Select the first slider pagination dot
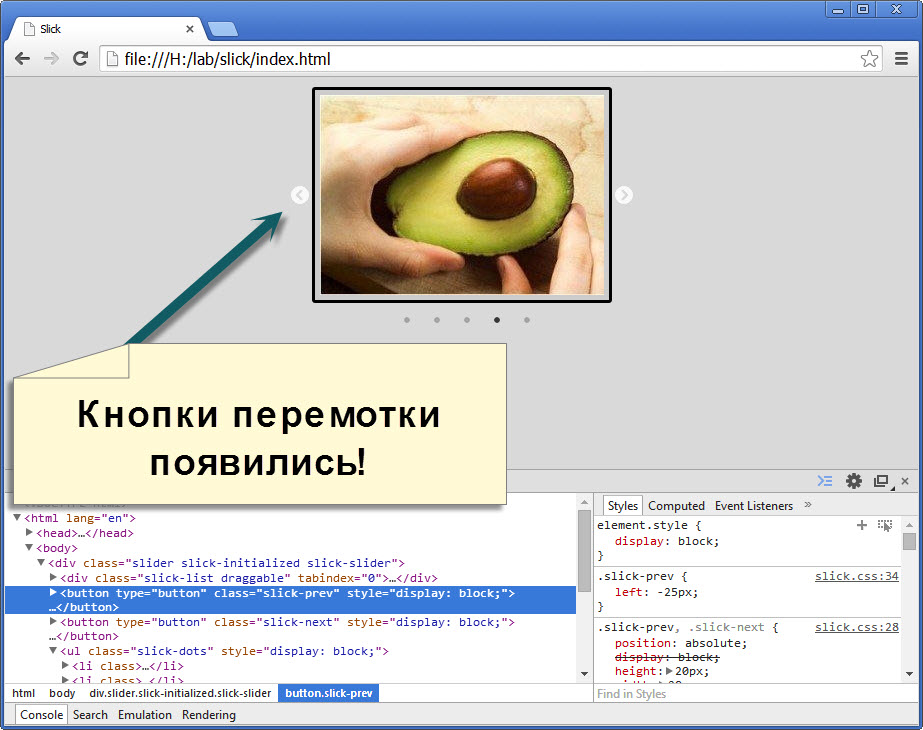Viewport: 923px width, 730px height. tap(407, 320)
